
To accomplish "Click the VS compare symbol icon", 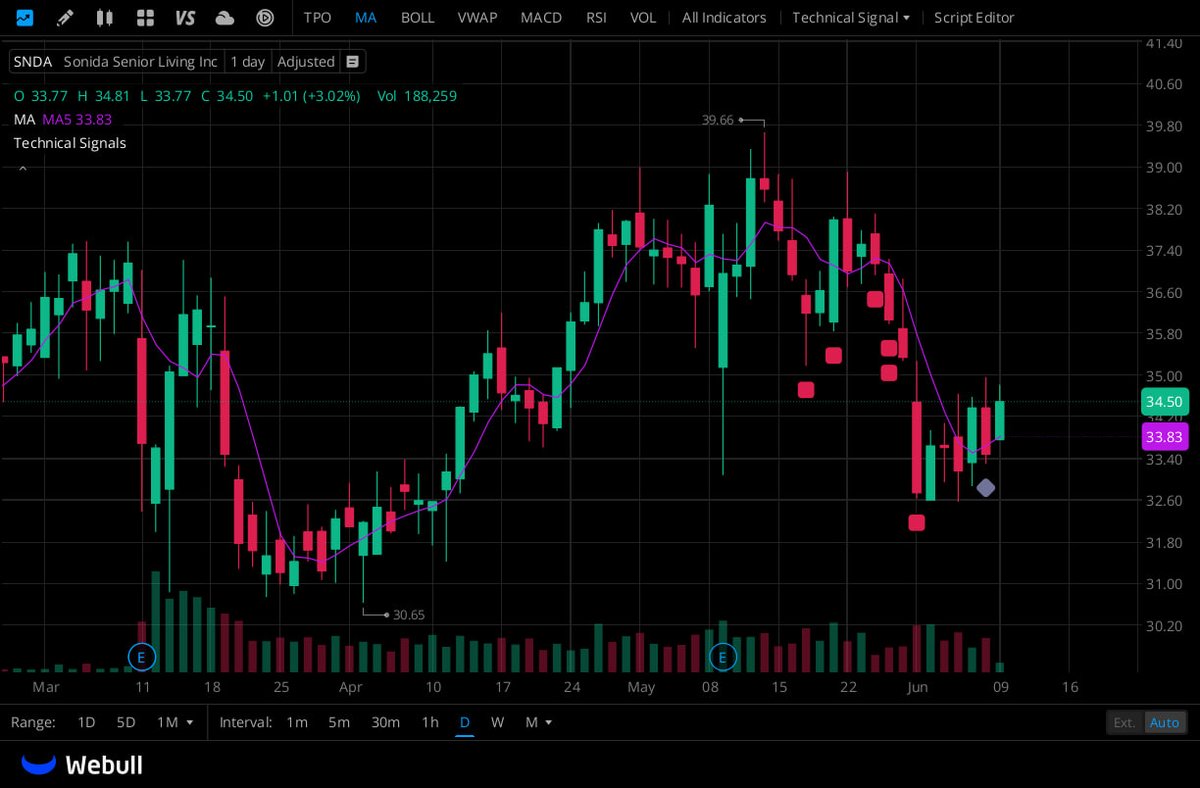I will (185, 17).
